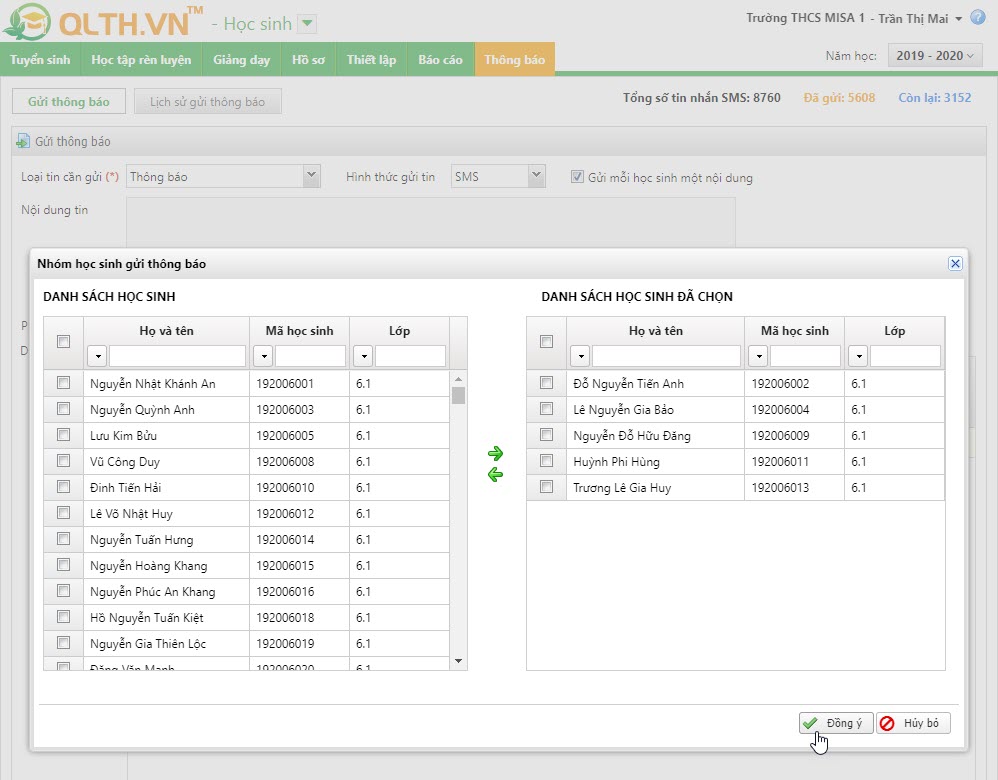Open the Thông báo menu

pos(514,59)
